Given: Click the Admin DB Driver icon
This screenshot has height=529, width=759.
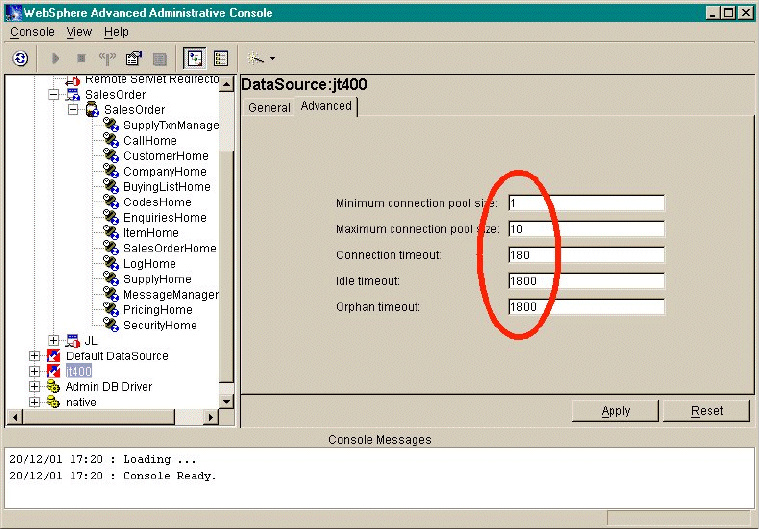Looking at the screenshot, I should tap(53, 387).
